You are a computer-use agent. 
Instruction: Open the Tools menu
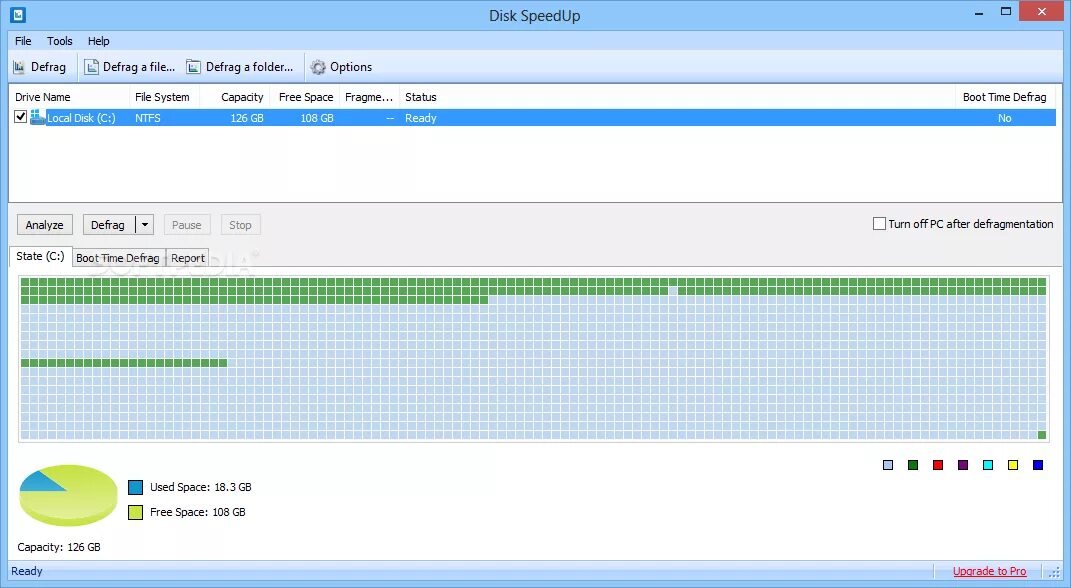[x=59, y=41]
